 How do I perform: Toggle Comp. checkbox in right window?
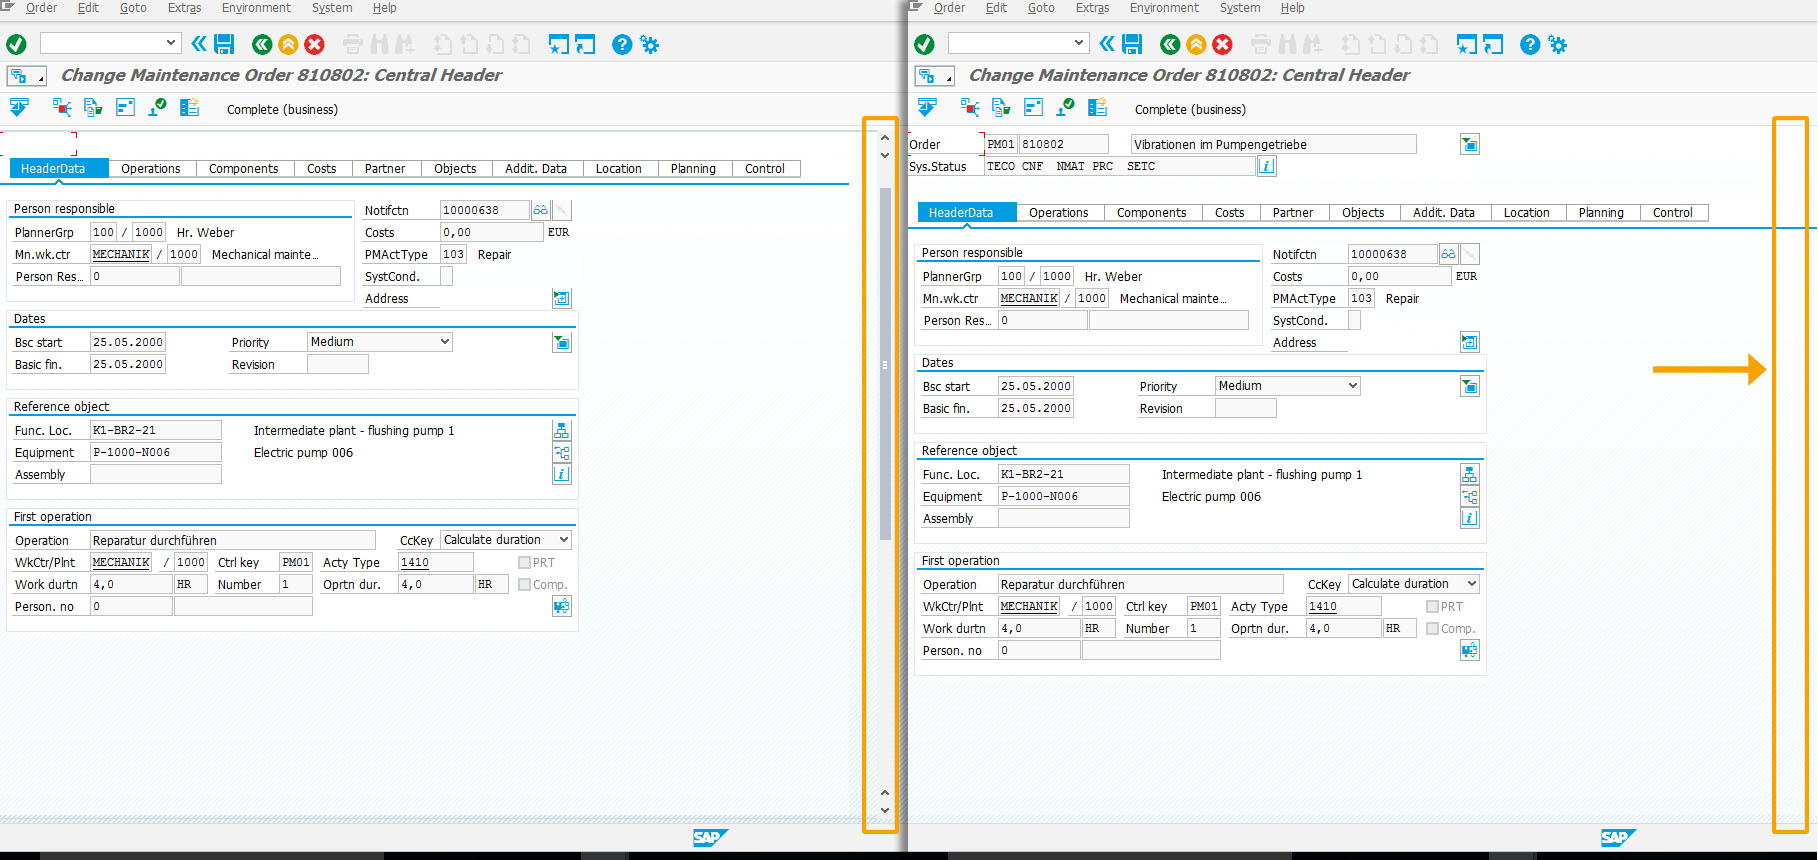click(x=1432, y=629)
